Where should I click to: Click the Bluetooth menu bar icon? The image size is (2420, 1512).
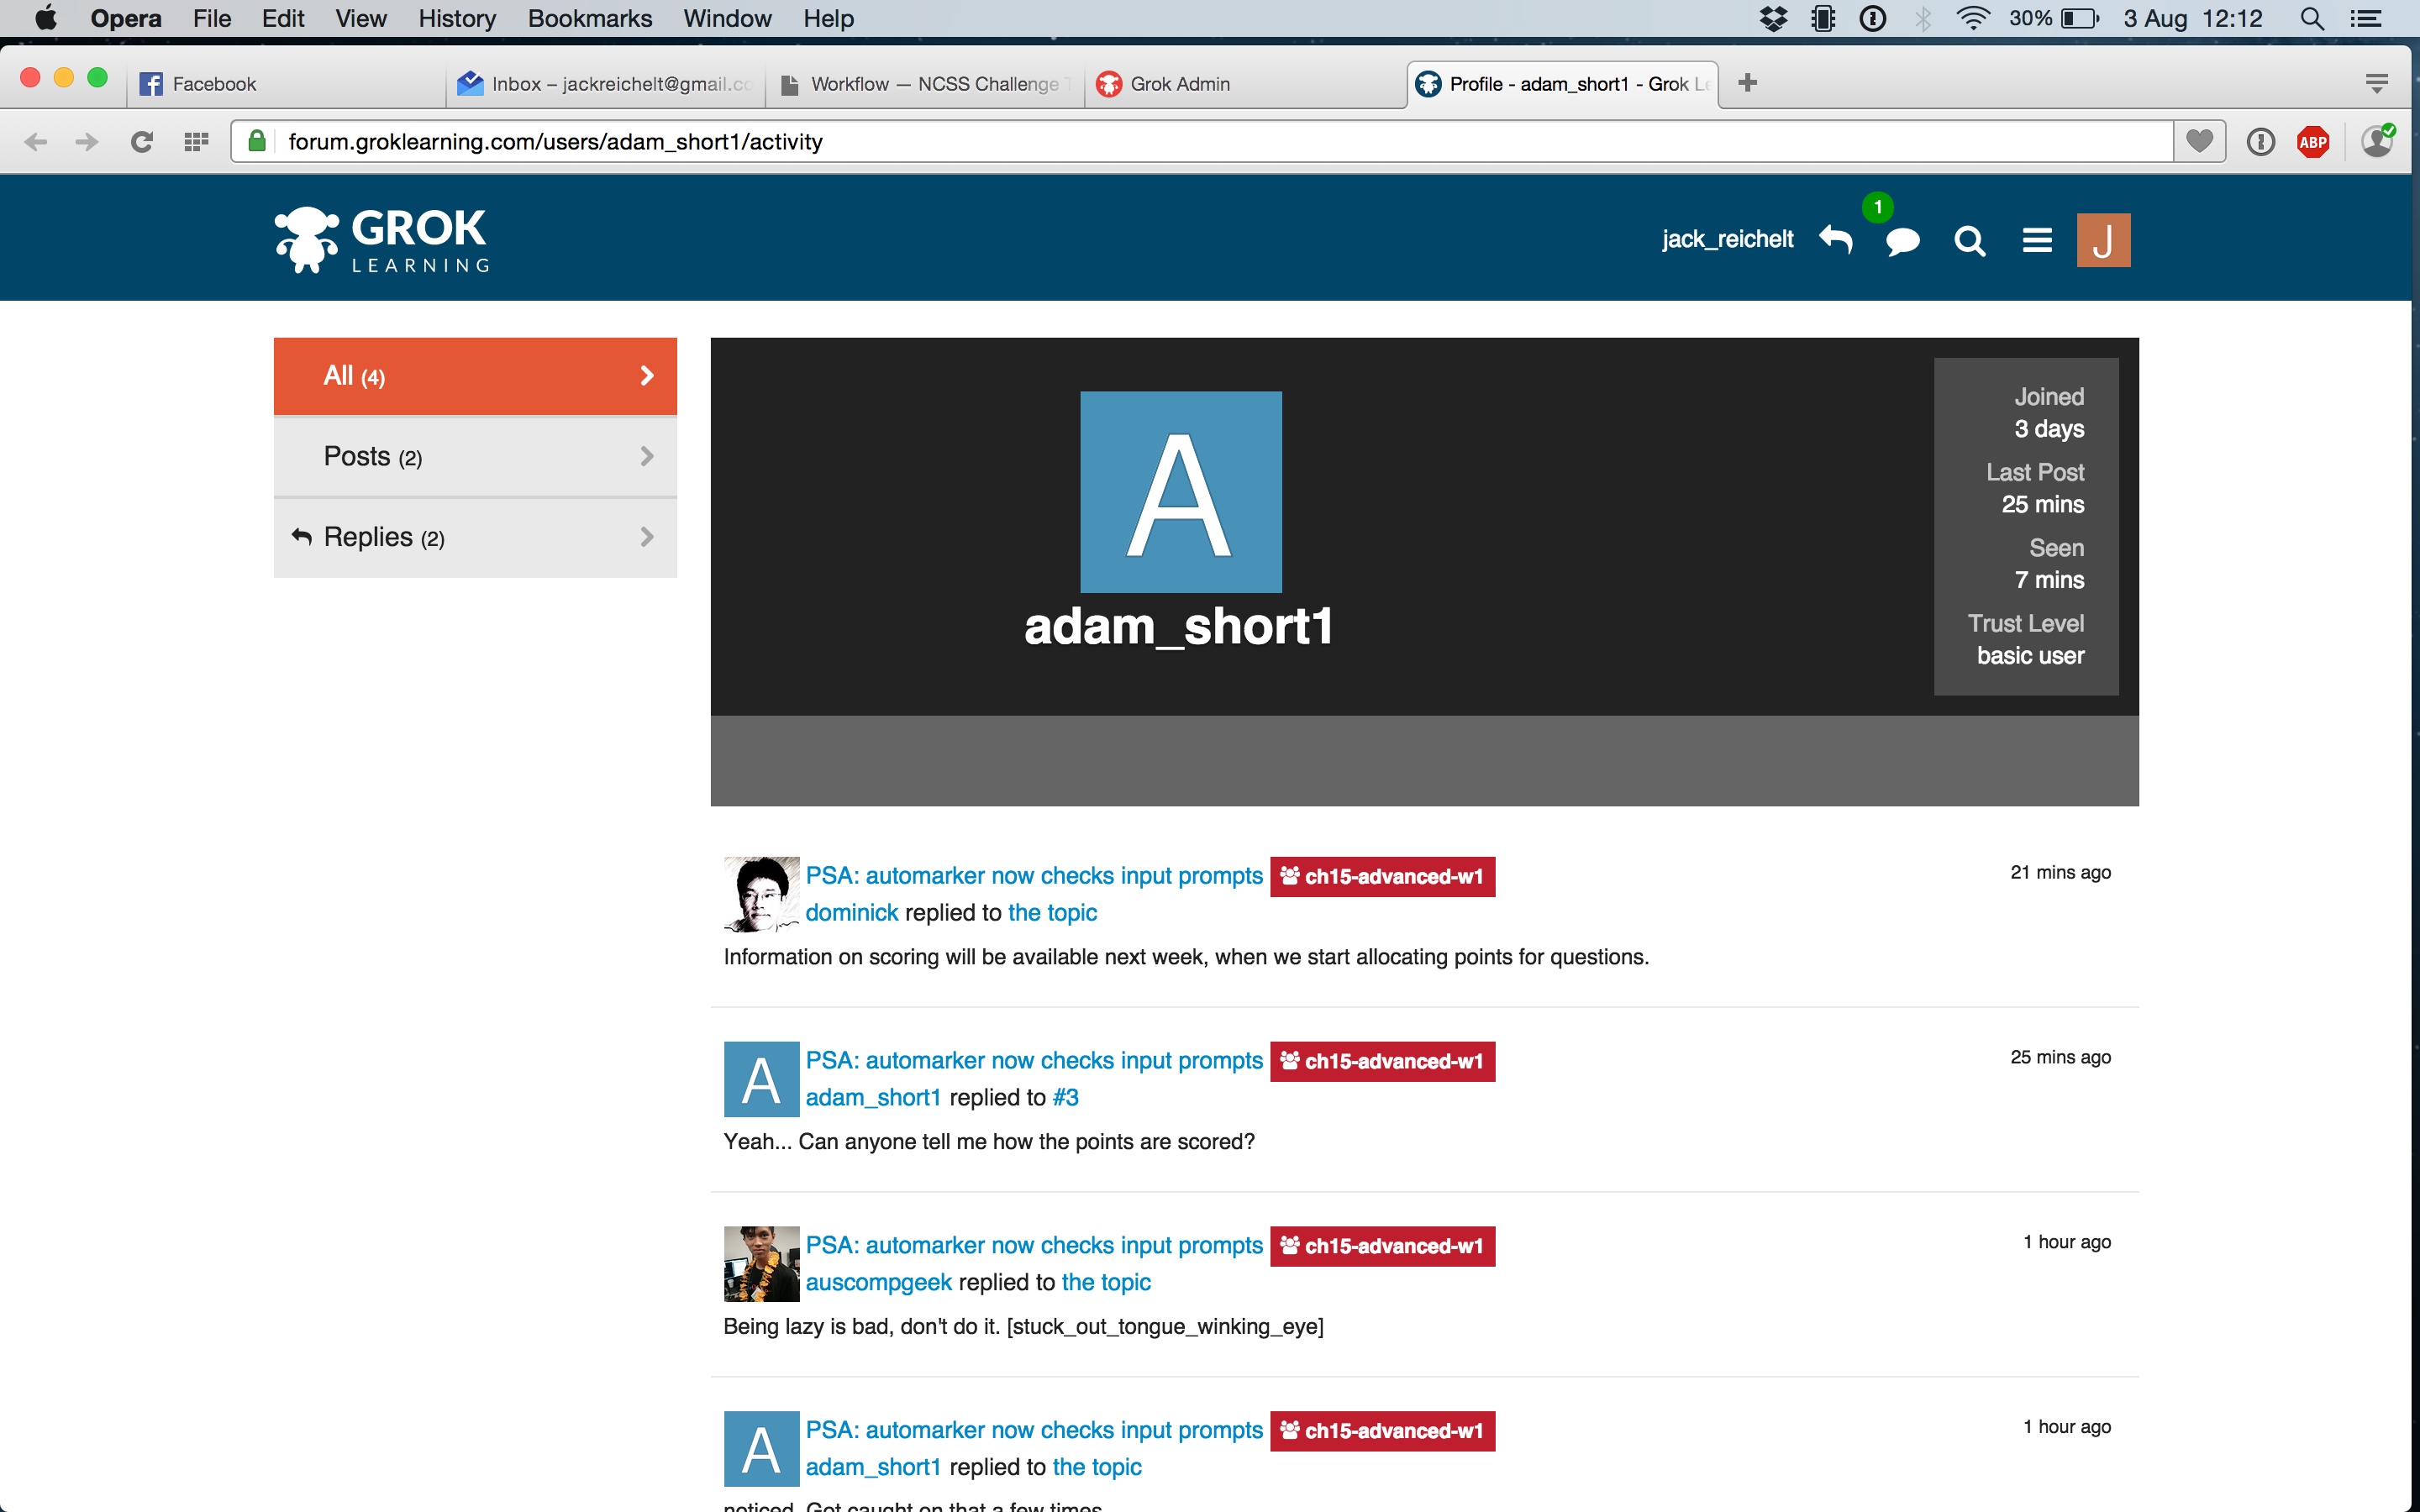coord(1922,19)
